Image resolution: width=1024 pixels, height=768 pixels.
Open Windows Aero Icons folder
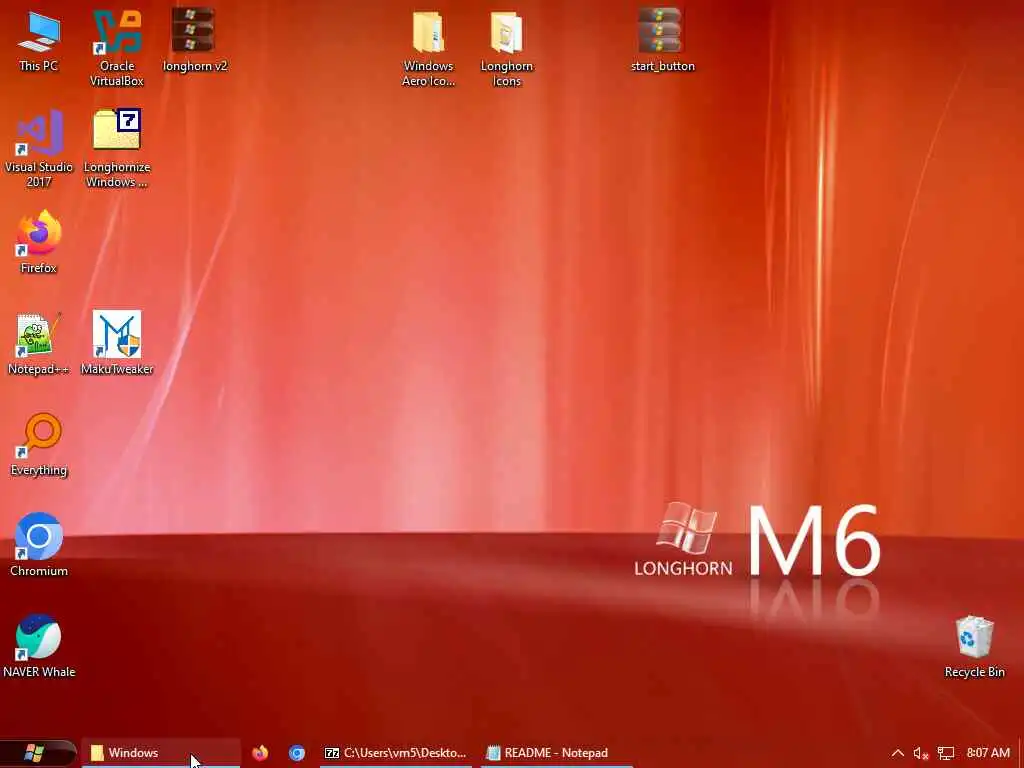[428, 48]
